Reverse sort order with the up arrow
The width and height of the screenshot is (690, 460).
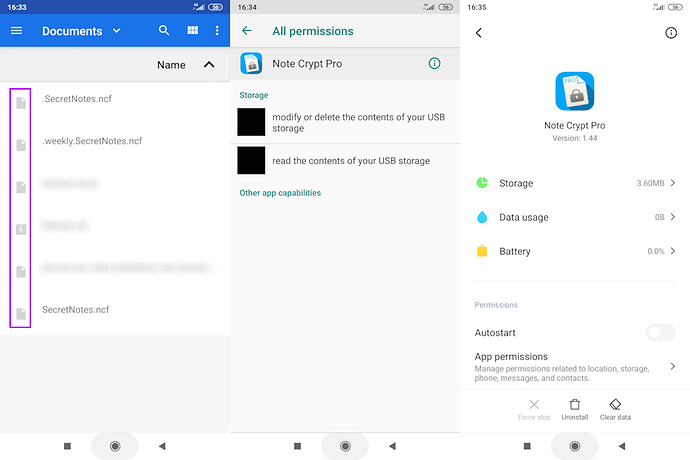click(x=209, y=65)
